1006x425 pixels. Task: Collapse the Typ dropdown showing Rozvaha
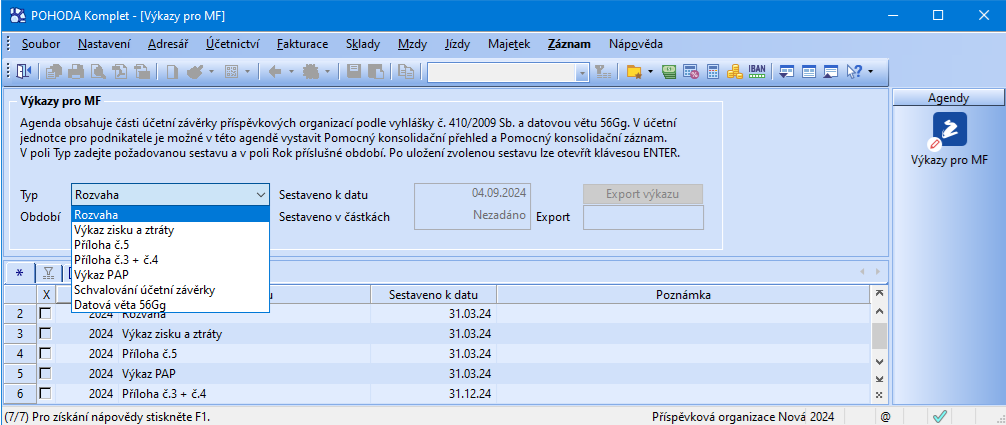tap(260, 195)
